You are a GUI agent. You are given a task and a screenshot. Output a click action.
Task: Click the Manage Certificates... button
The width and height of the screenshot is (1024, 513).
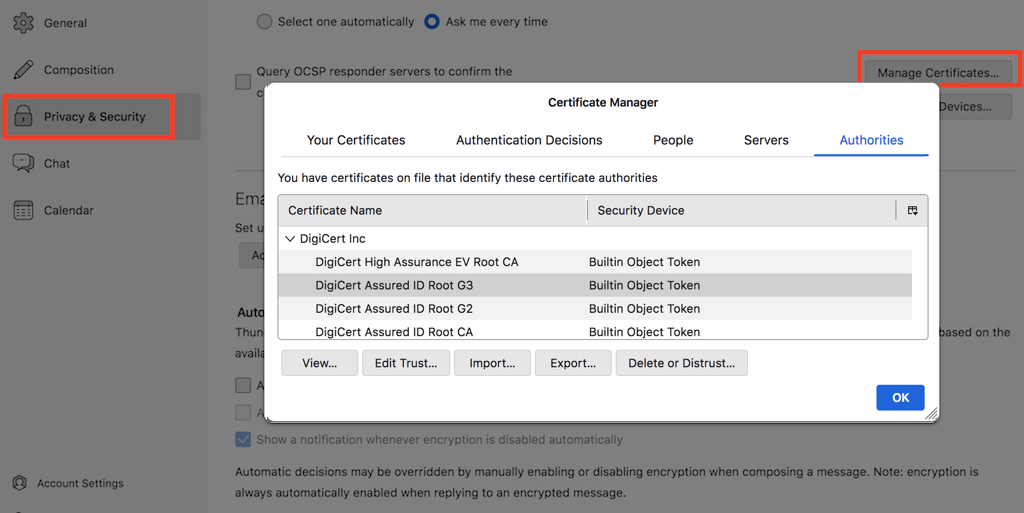(938, 72)
